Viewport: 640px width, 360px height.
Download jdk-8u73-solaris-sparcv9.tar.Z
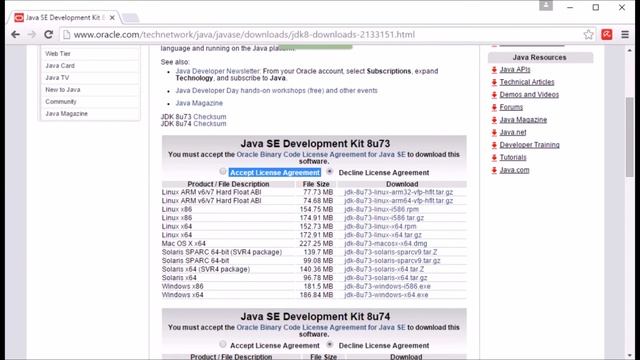point(391,252)
